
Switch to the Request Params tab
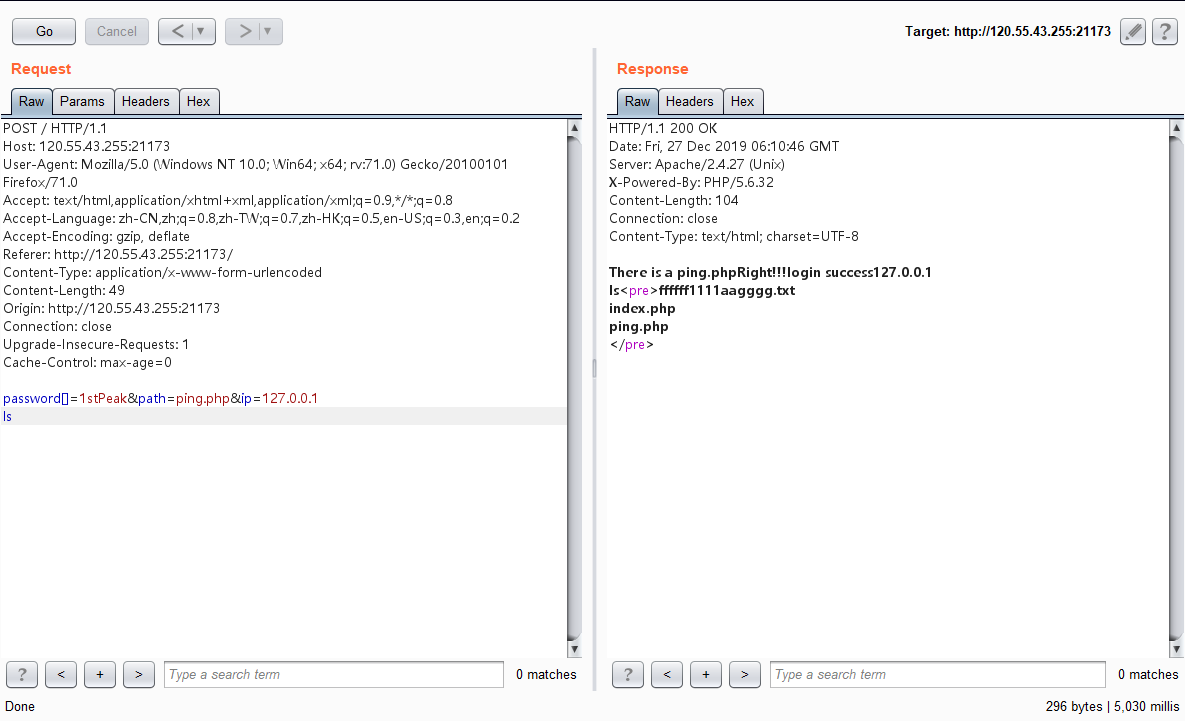(82, 101)
